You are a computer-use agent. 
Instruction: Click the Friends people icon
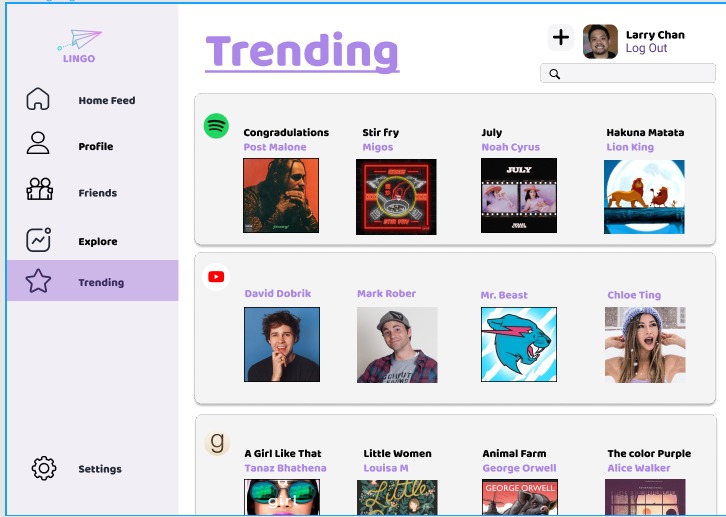(39, 189)
